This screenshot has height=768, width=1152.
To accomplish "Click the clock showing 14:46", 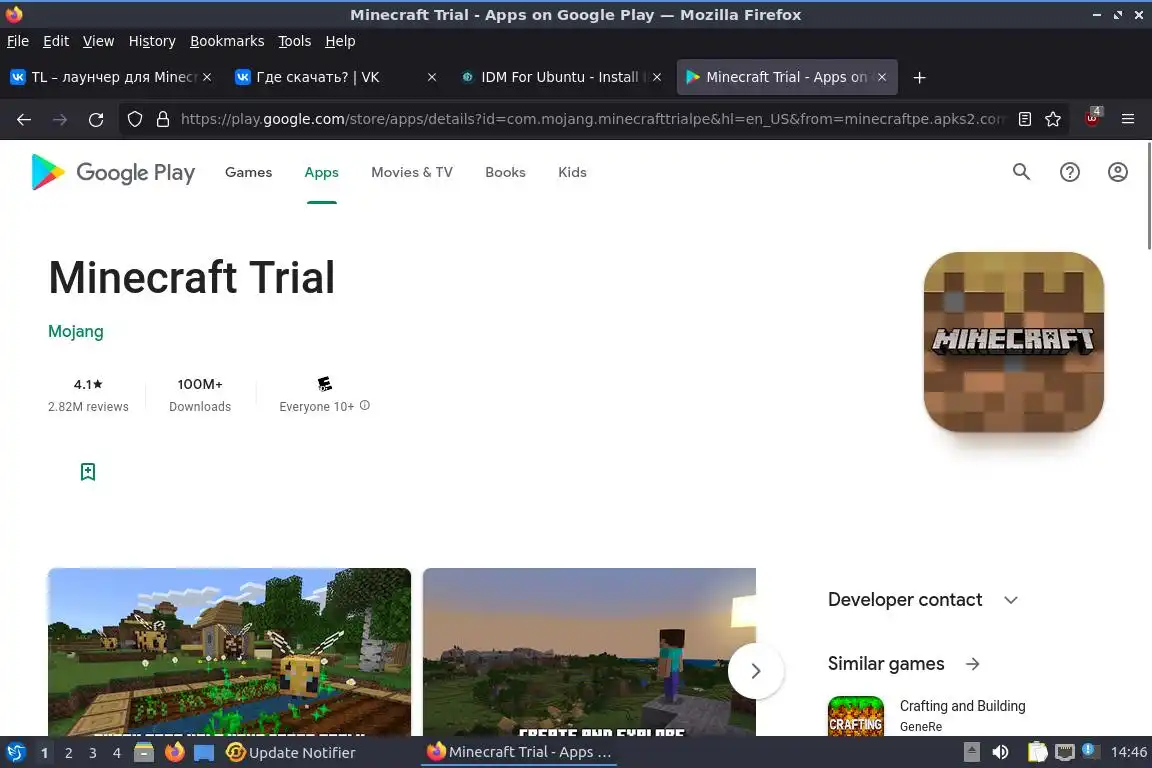I will (1128, 752).
